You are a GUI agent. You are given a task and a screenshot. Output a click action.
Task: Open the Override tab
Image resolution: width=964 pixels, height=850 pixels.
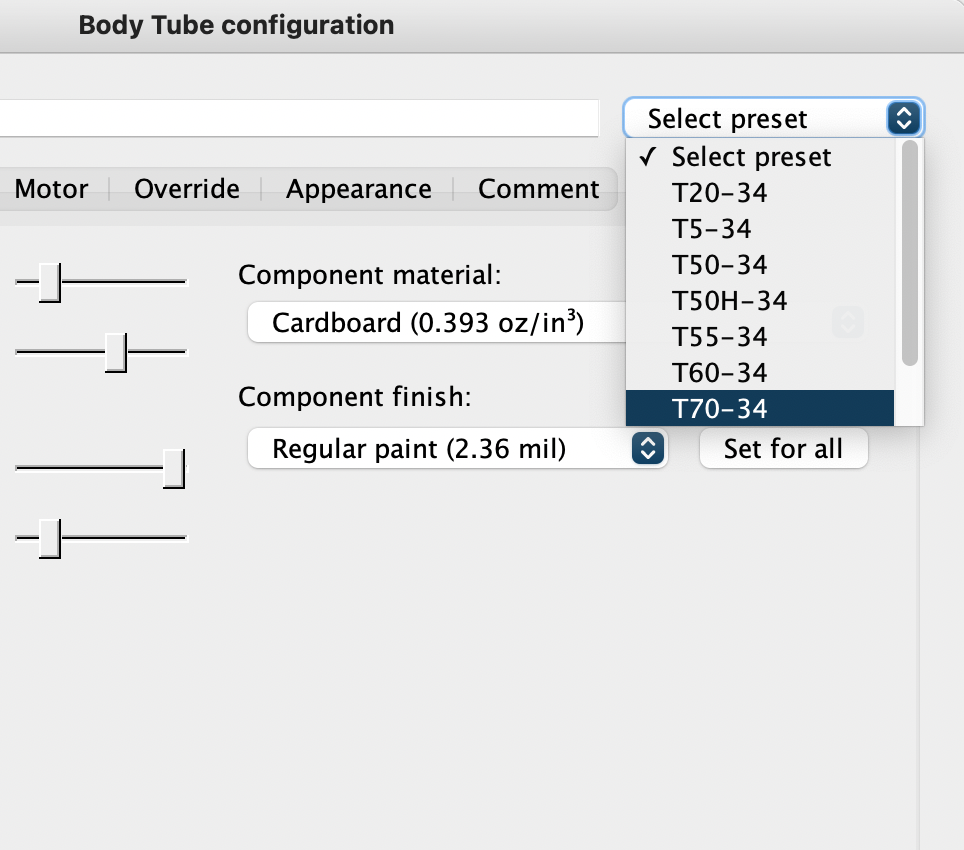(187, 189)
